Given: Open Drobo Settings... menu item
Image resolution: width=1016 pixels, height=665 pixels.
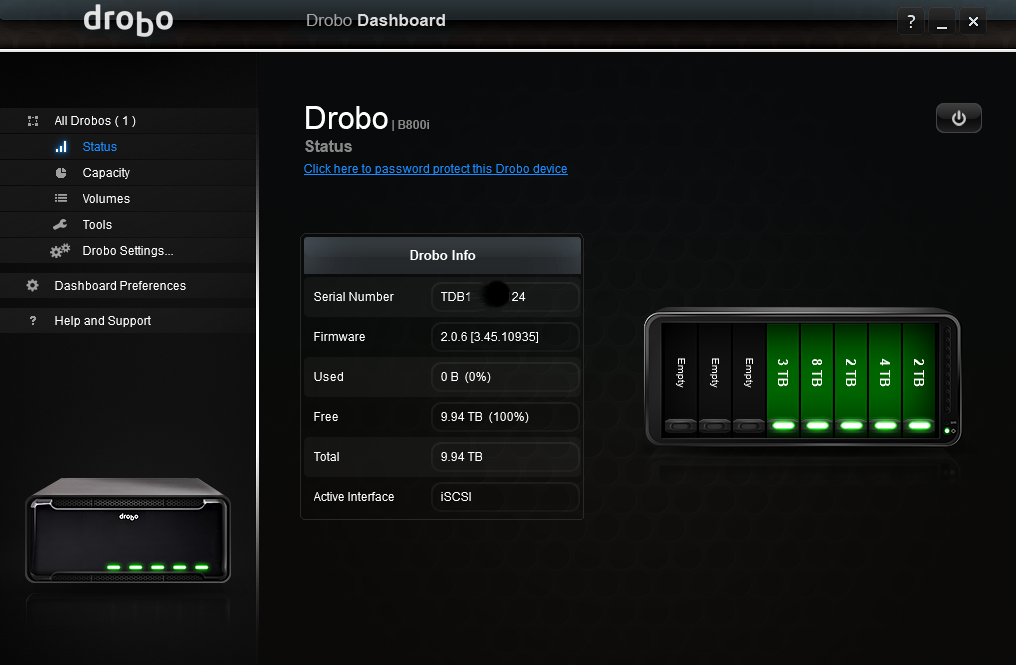Looking at the screenshot, I should [x=128, y=251].
